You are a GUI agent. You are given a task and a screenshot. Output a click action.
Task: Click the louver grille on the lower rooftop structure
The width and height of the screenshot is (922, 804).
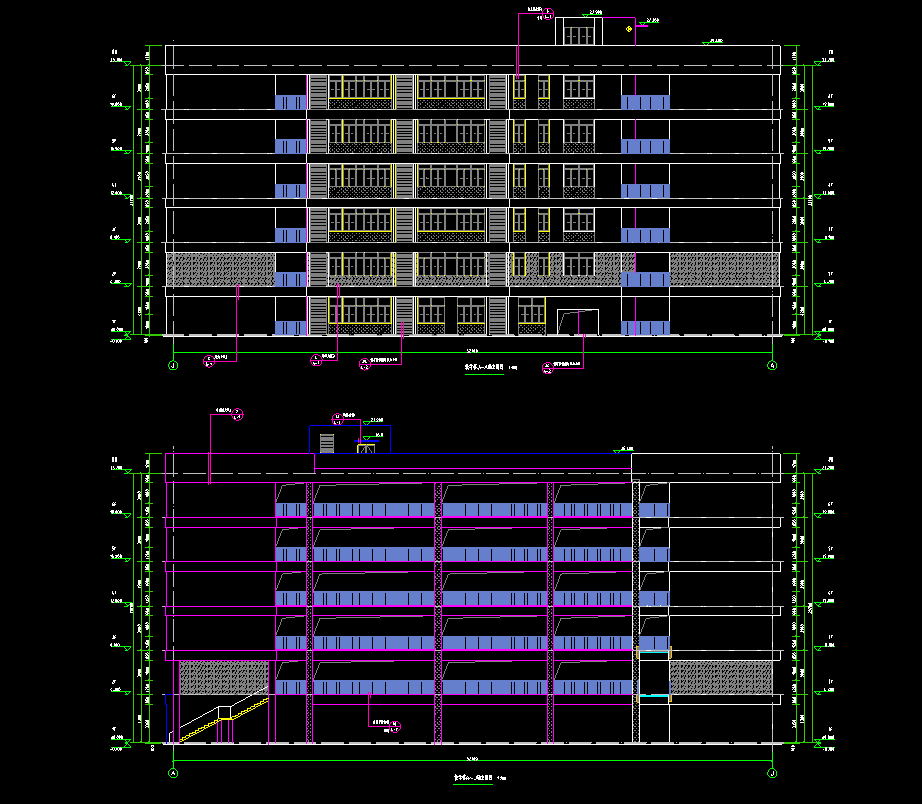[327, 442]
